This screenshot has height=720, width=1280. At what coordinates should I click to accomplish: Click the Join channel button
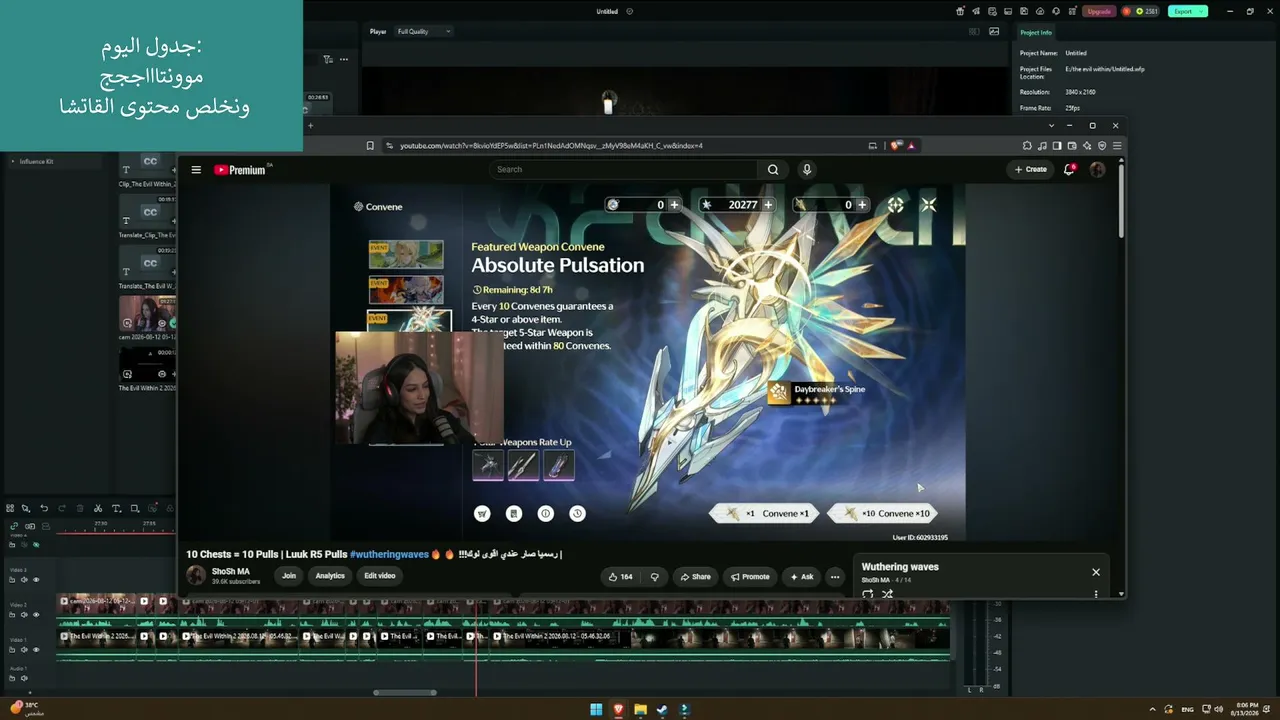coord(289,576)
